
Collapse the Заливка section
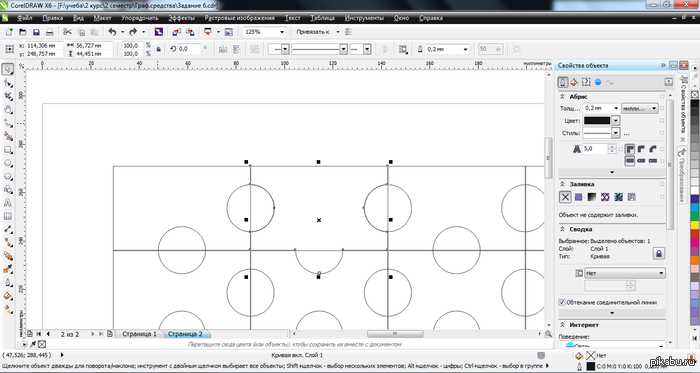point(562,184)
